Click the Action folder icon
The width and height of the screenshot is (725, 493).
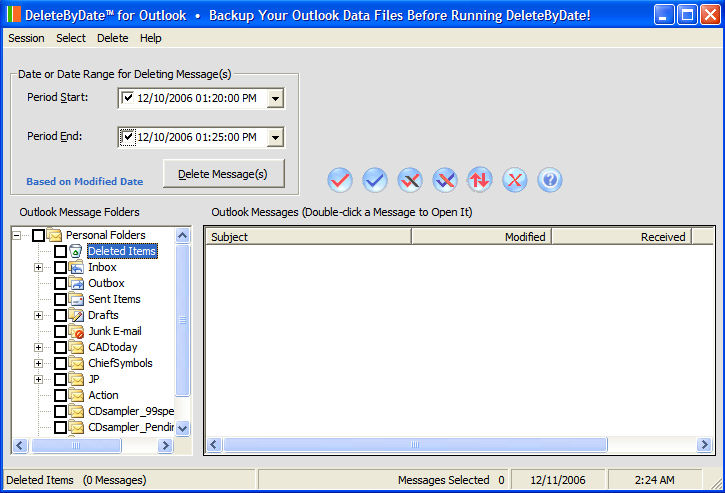(x=76, y=395)
